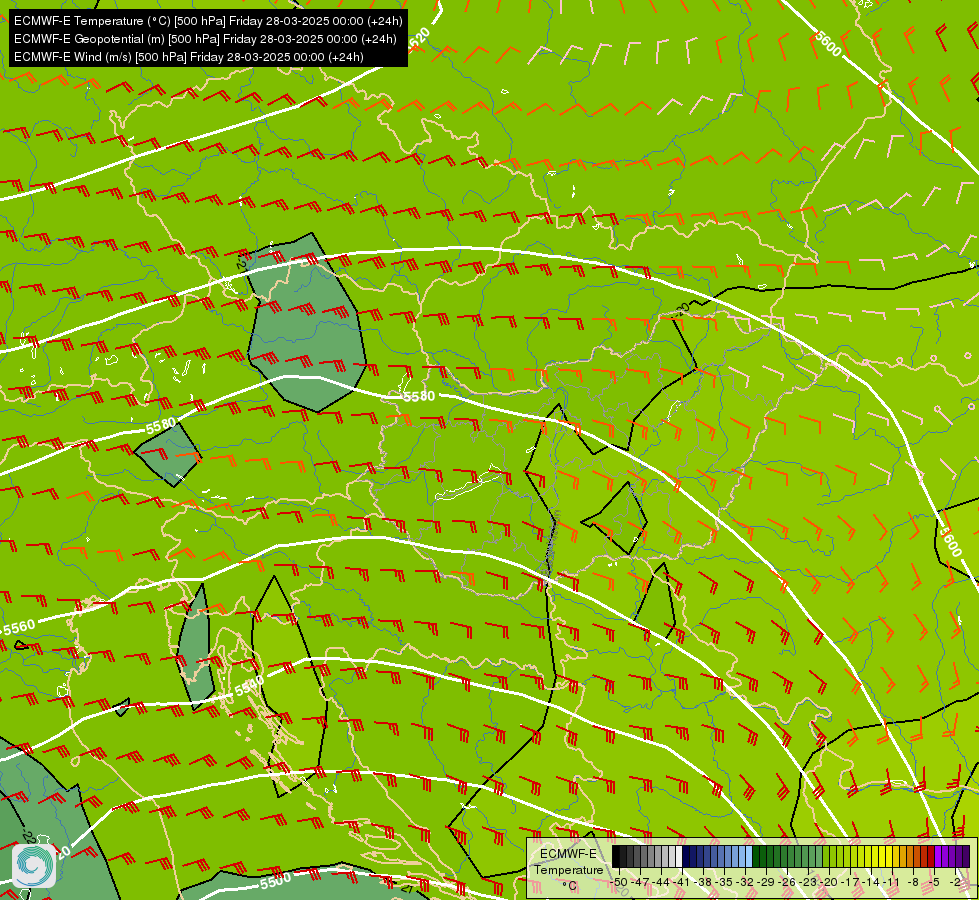This screenshot has height=900, width=979.
Task: Pick the lightest blue swatch before -32
Action: (749, 856)
